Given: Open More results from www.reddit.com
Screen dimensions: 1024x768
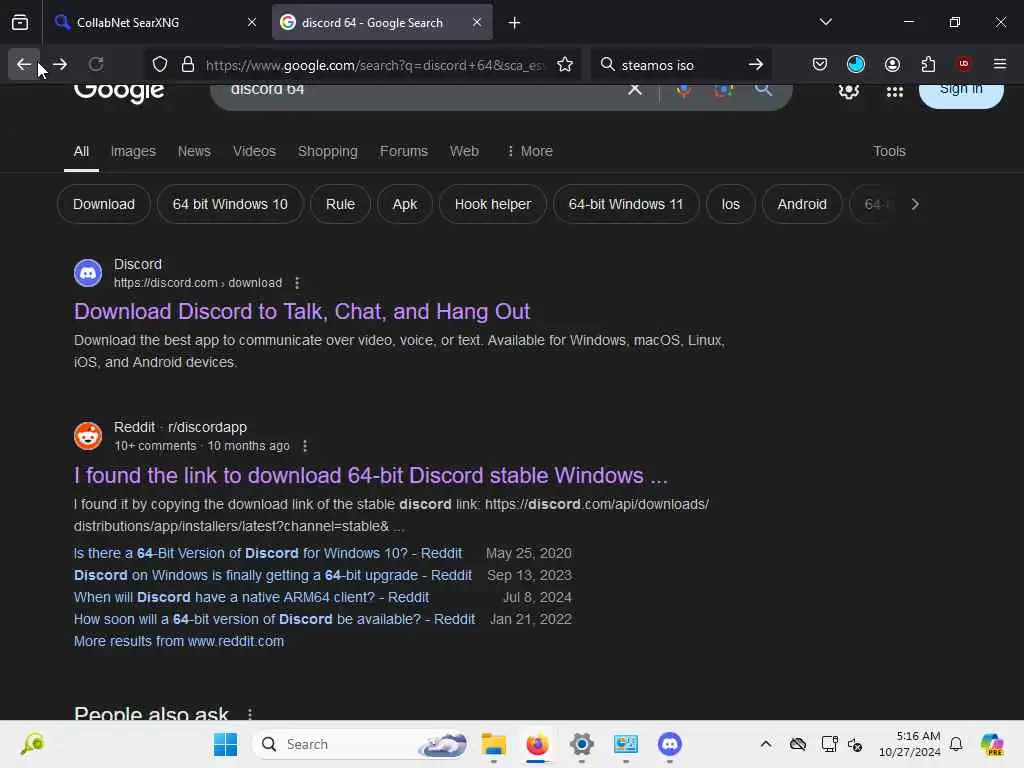Looking at the screenshot, I should point(179,641).
